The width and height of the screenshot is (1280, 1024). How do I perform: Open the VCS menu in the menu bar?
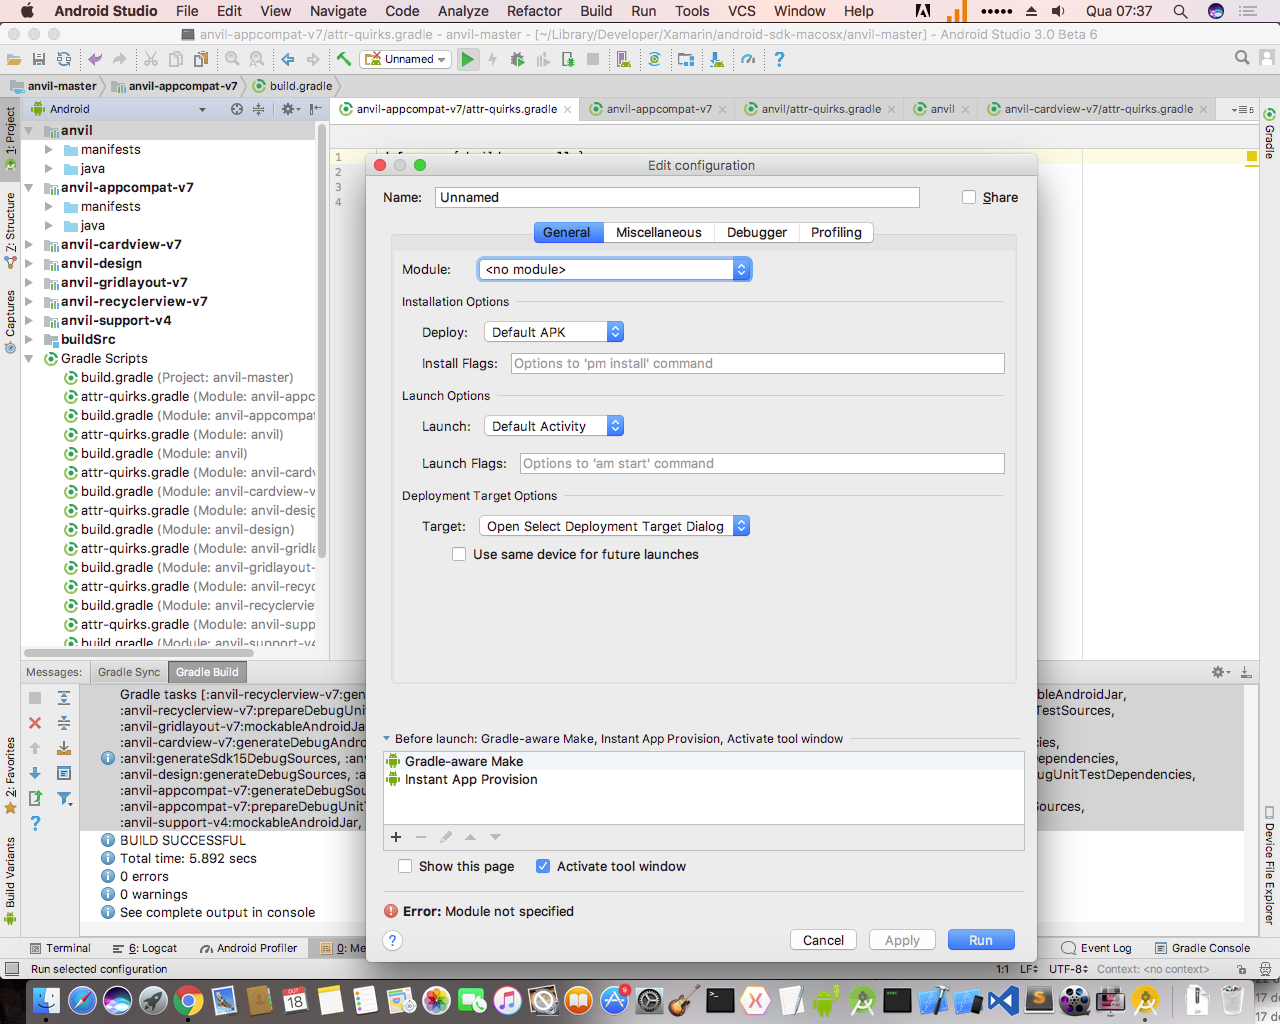742,11
